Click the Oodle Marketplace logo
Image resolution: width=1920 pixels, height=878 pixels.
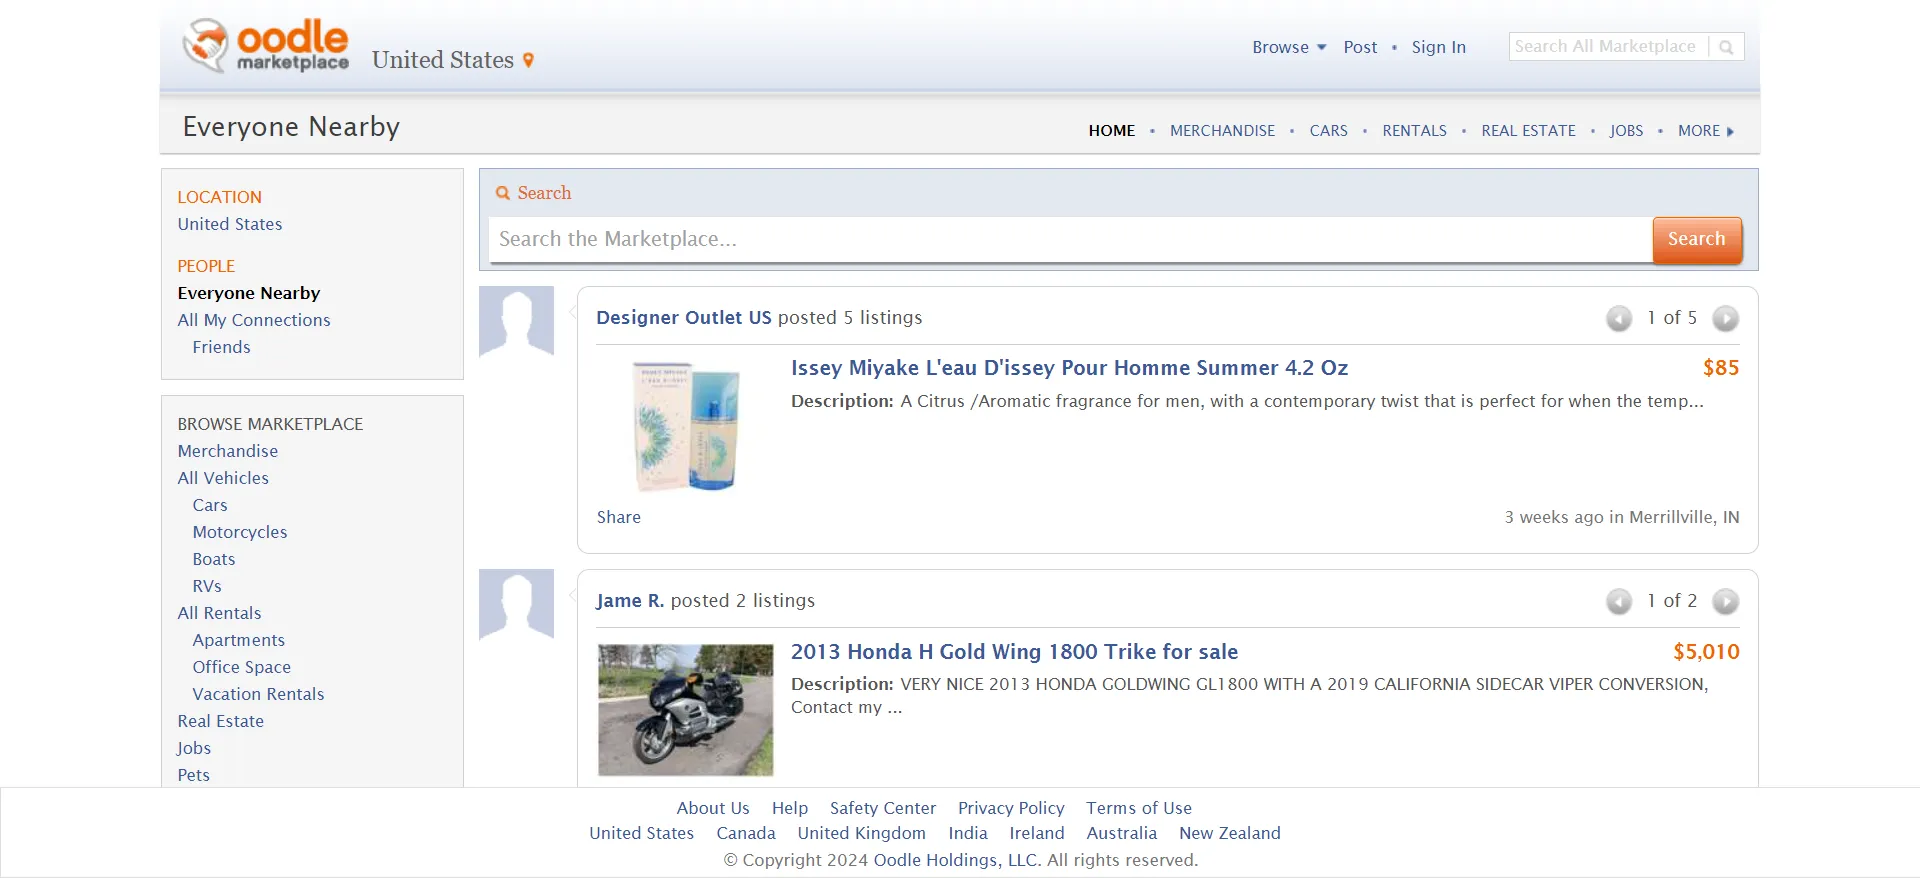point(266,46)
